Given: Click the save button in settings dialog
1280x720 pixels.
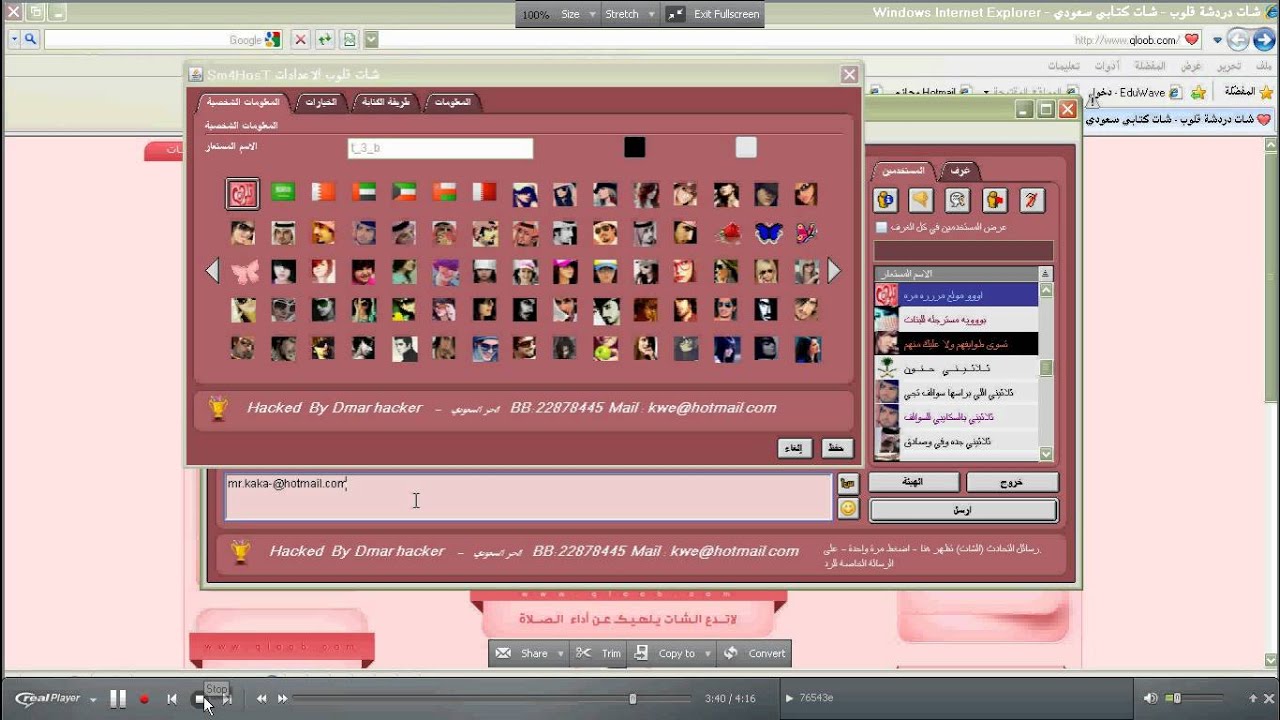Looking at the screenshot, I should (x=836, y=448).
